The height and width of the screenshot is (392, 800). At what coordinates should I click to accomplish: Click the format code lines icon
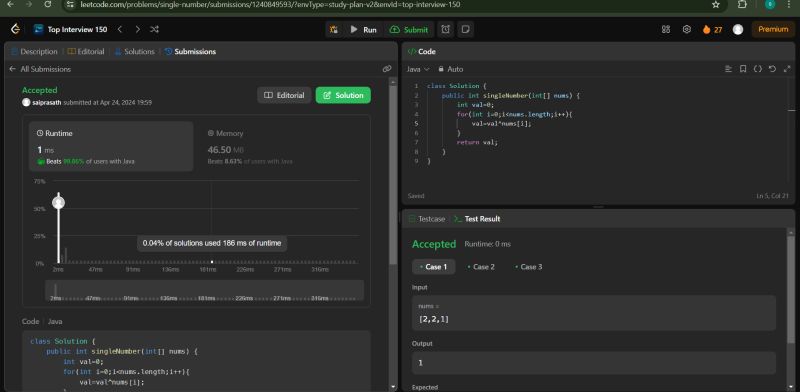click(729, 69)
